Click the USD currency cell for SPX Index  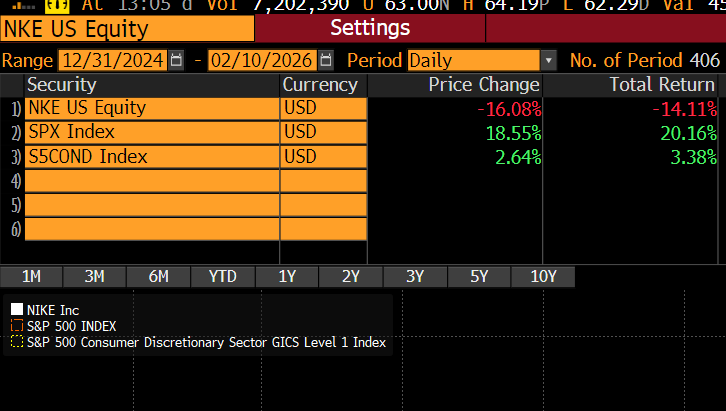(x=323, y=132)
